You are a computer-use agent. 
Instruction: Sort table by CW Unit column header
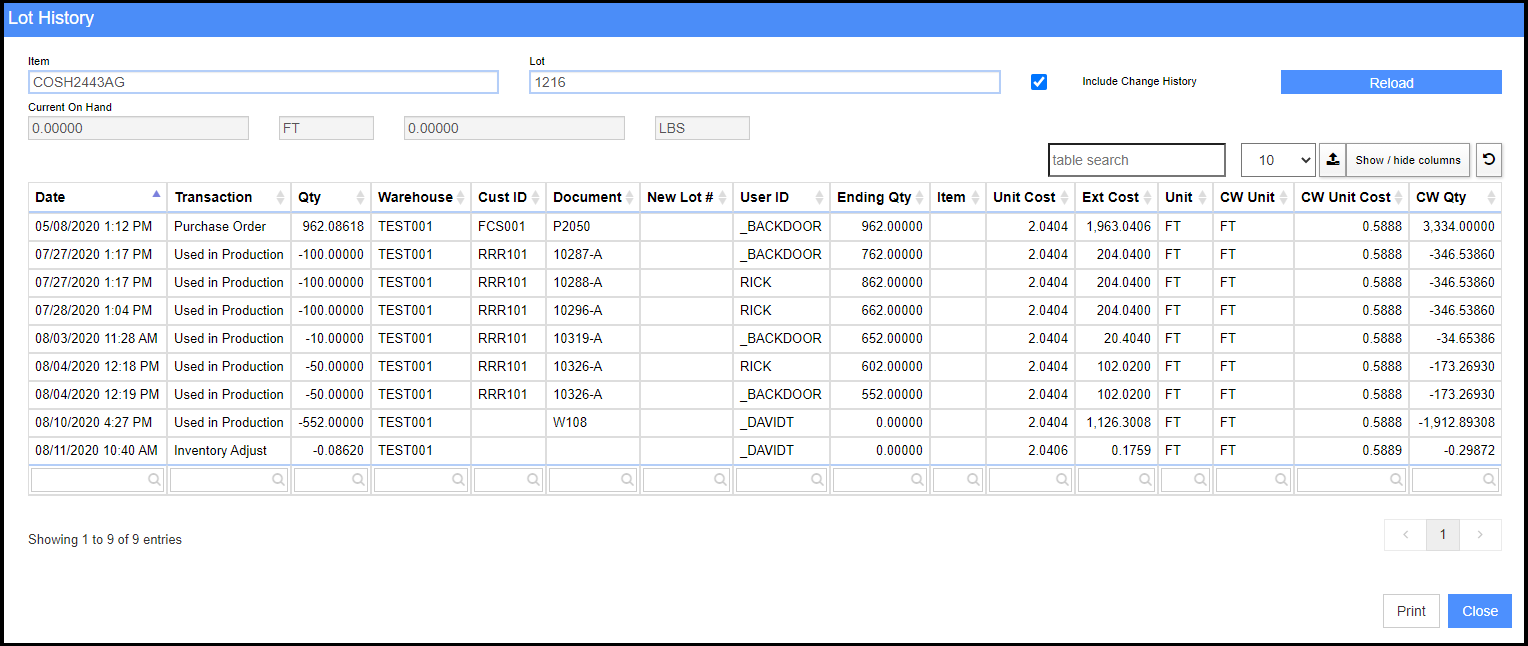point(1254,197)
